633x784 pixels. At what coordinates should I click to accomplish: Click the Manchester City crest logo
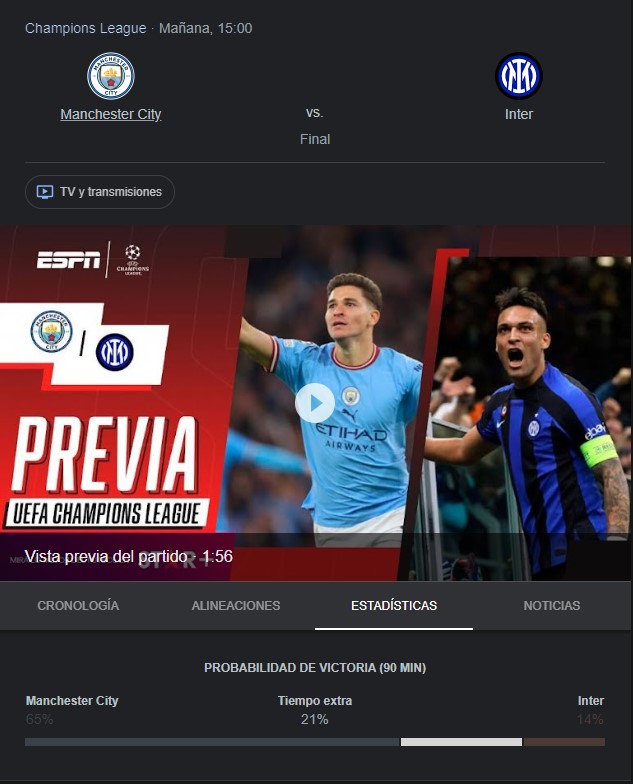[x=110, y=76]
